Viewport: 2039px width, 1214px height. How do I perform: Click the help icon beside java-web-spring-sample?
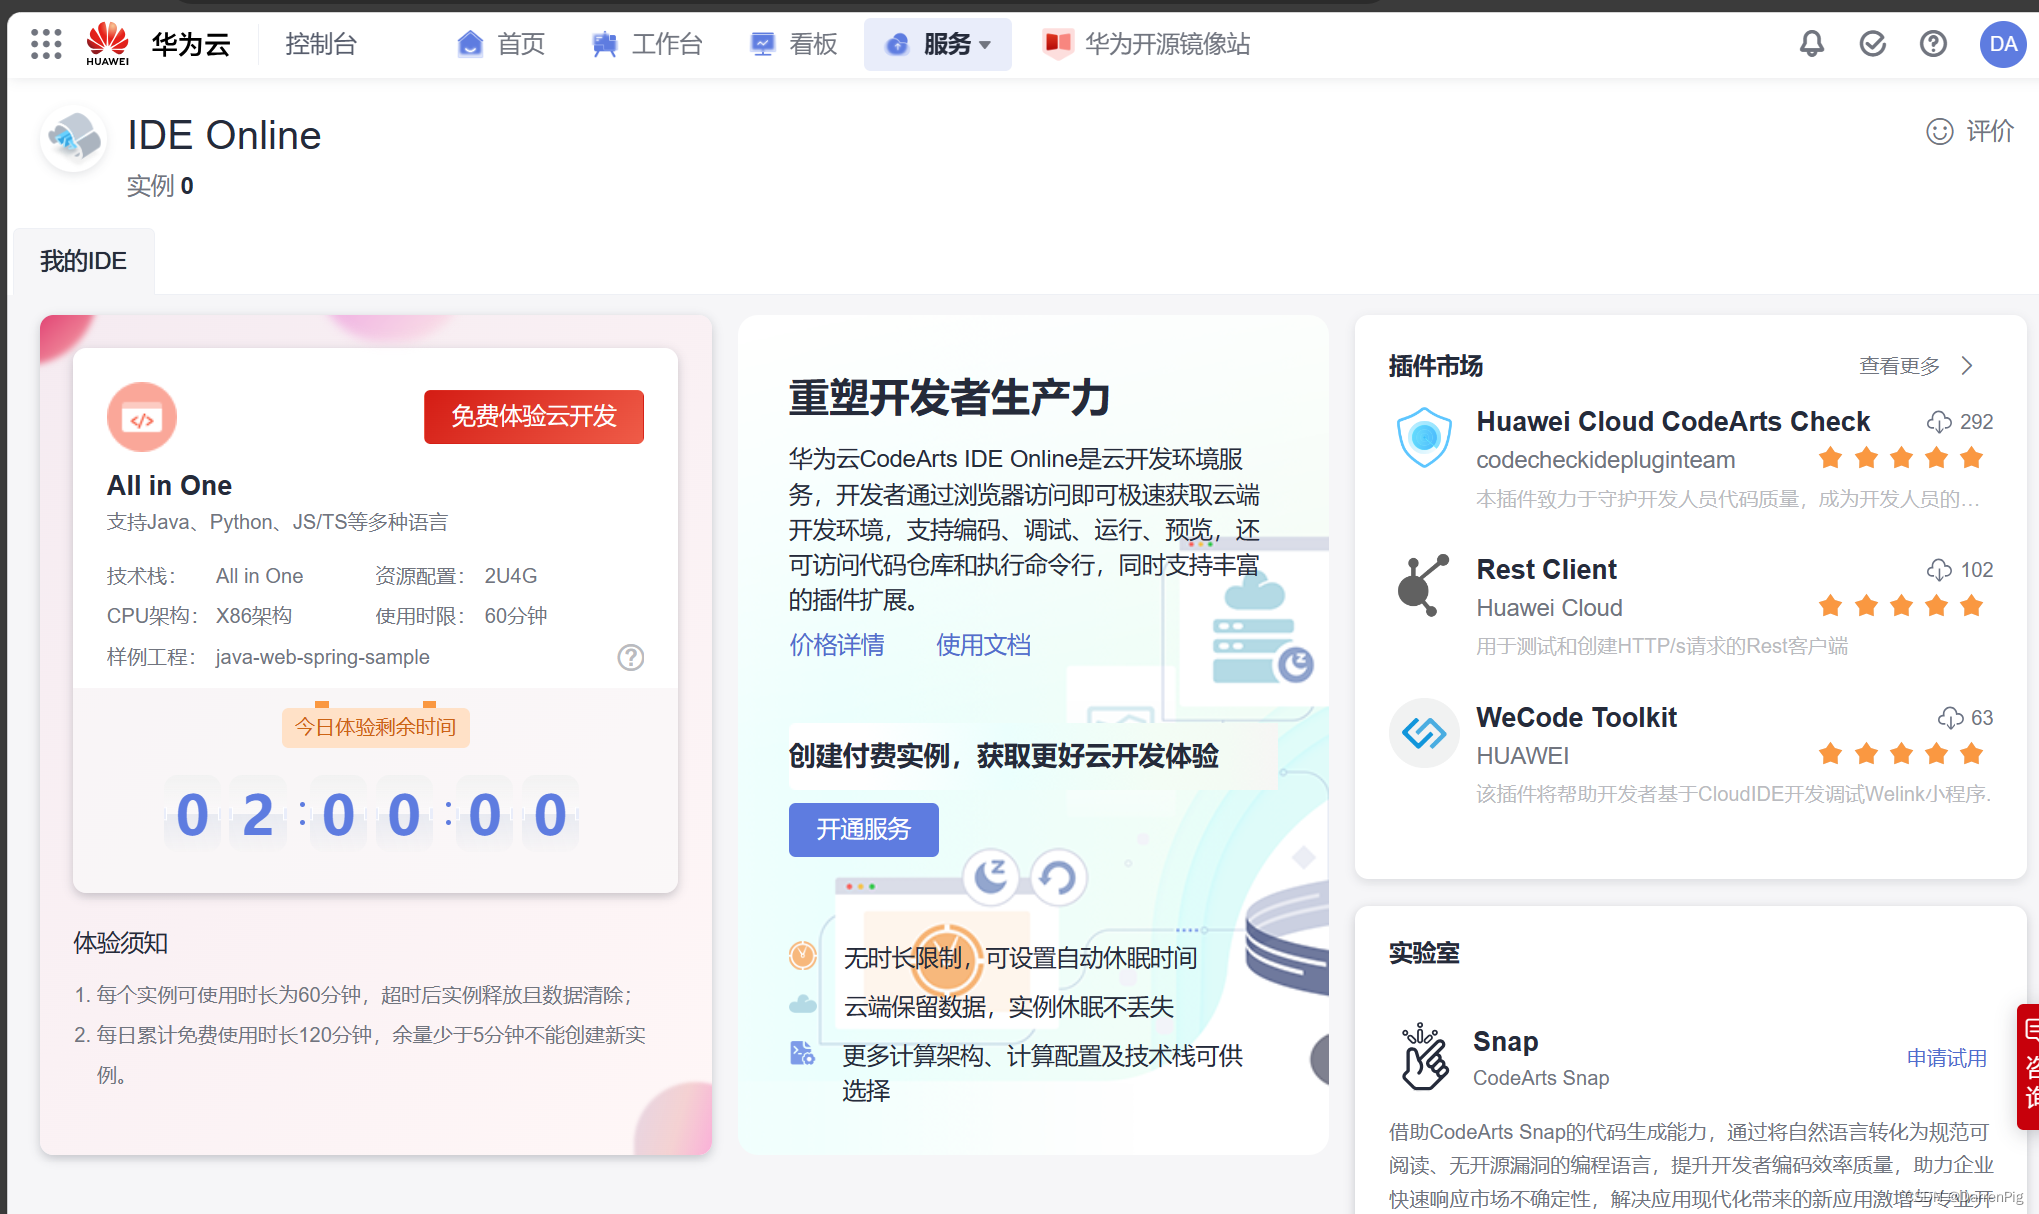click(631, 657)
